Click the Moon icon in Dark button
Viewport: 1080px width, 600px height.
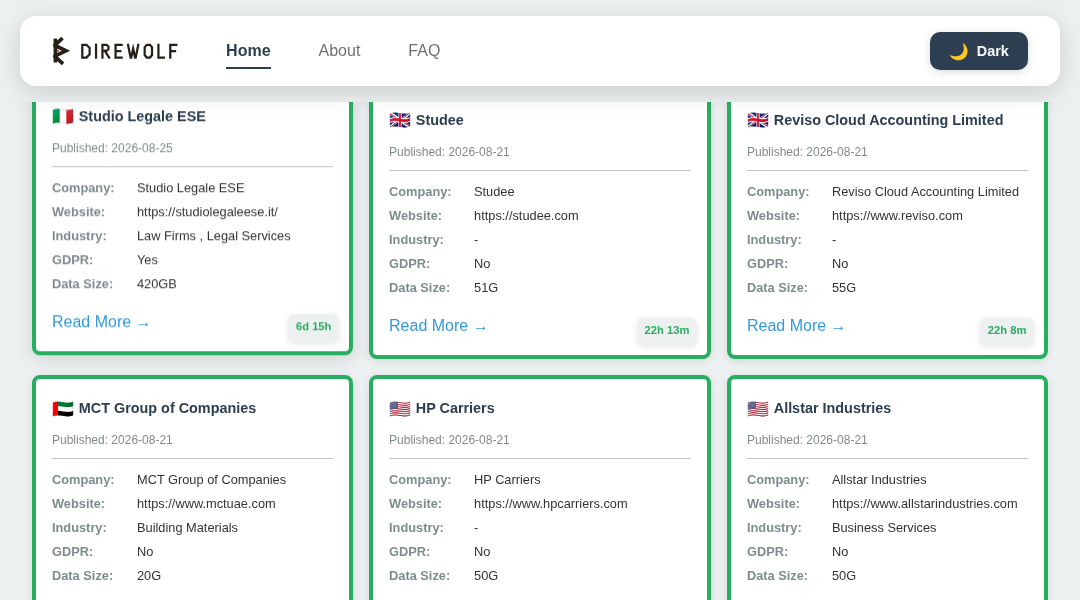pos(958,52)
